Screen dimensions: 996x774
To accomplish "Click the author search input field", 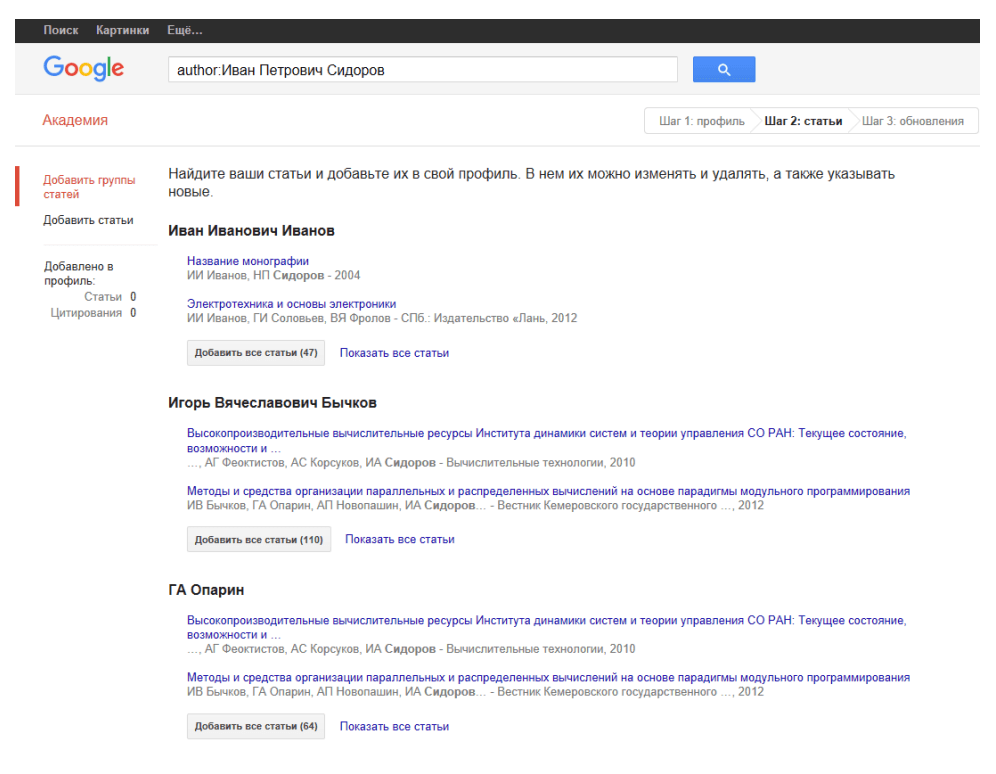I will [x=422, y=69].
